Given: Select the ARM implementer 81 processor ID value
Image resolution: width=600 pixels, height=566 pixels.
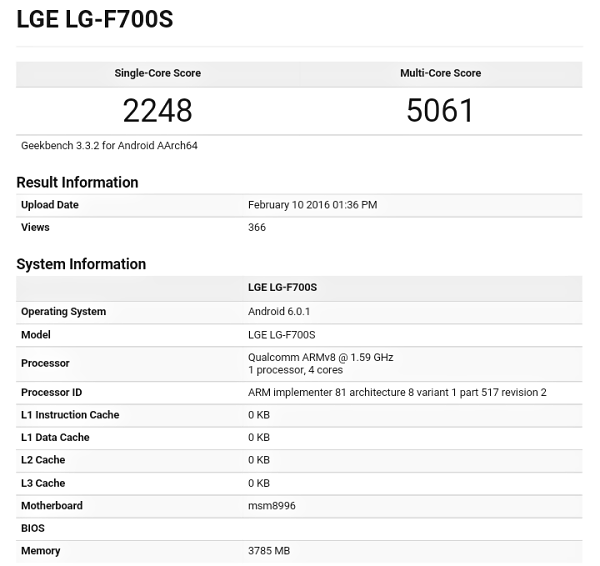Looking at the screenshot, I should pos(397,392).
